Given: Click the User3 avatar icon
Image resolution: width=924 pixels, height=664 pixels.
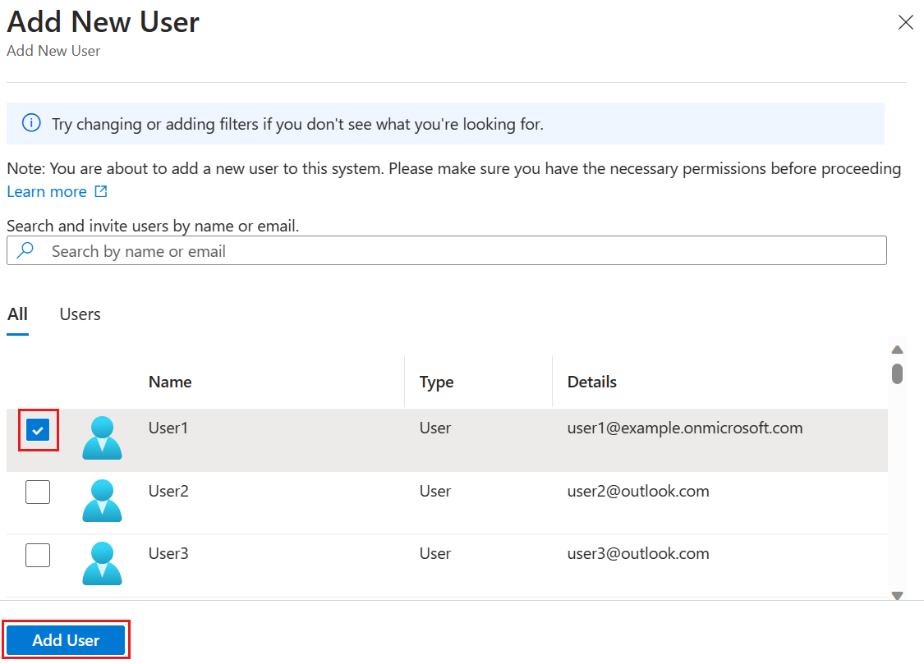Looking at the screenshot, I should (x=102, y=563).
